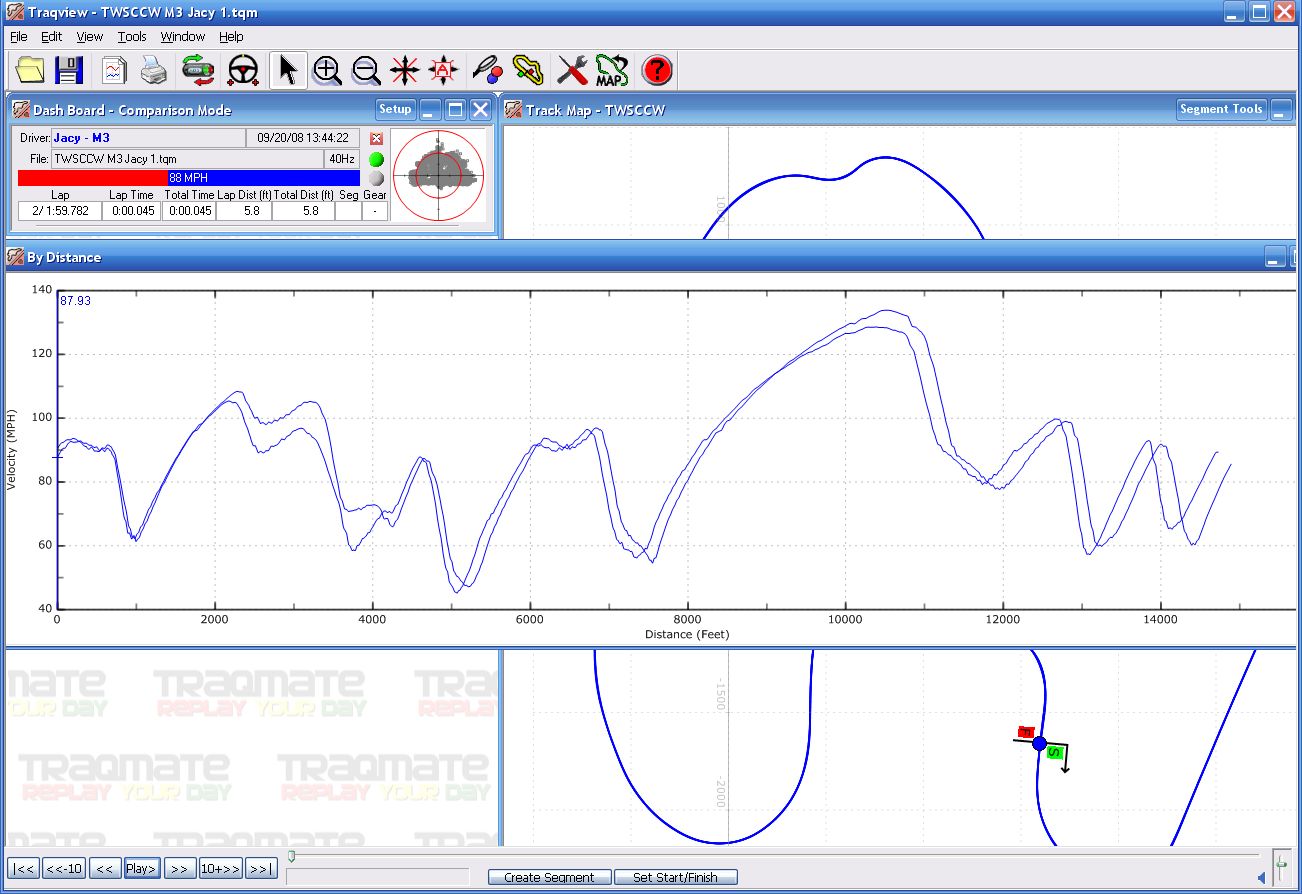
Task: Click the zoom-to-fit arrows icon
Action: (x=405, y=70)
